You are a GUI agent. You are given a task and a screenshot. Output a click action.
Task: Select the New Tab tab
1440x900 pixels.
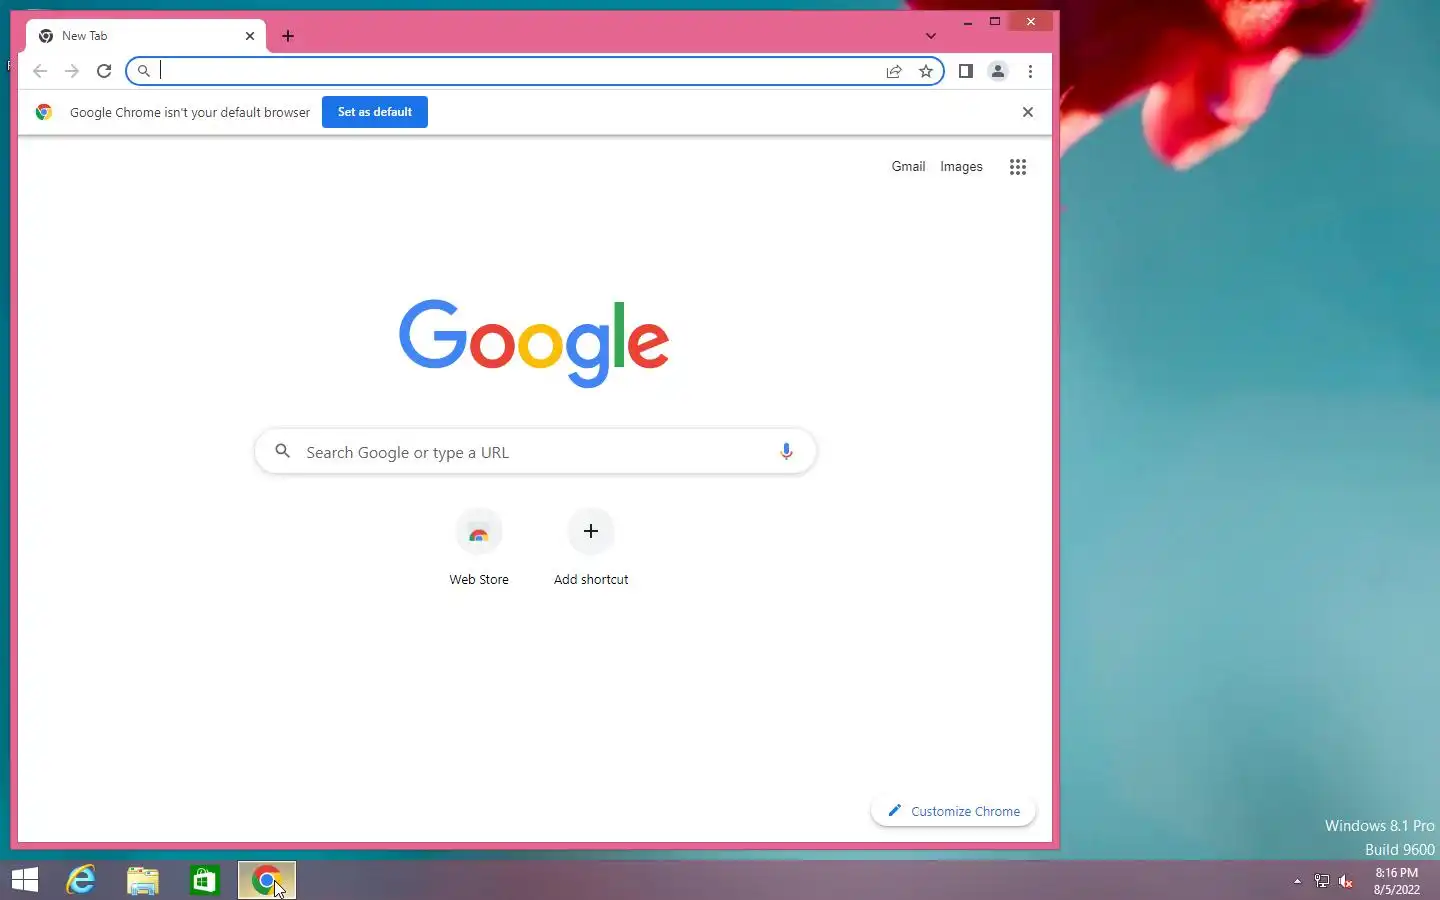[146, 36]
